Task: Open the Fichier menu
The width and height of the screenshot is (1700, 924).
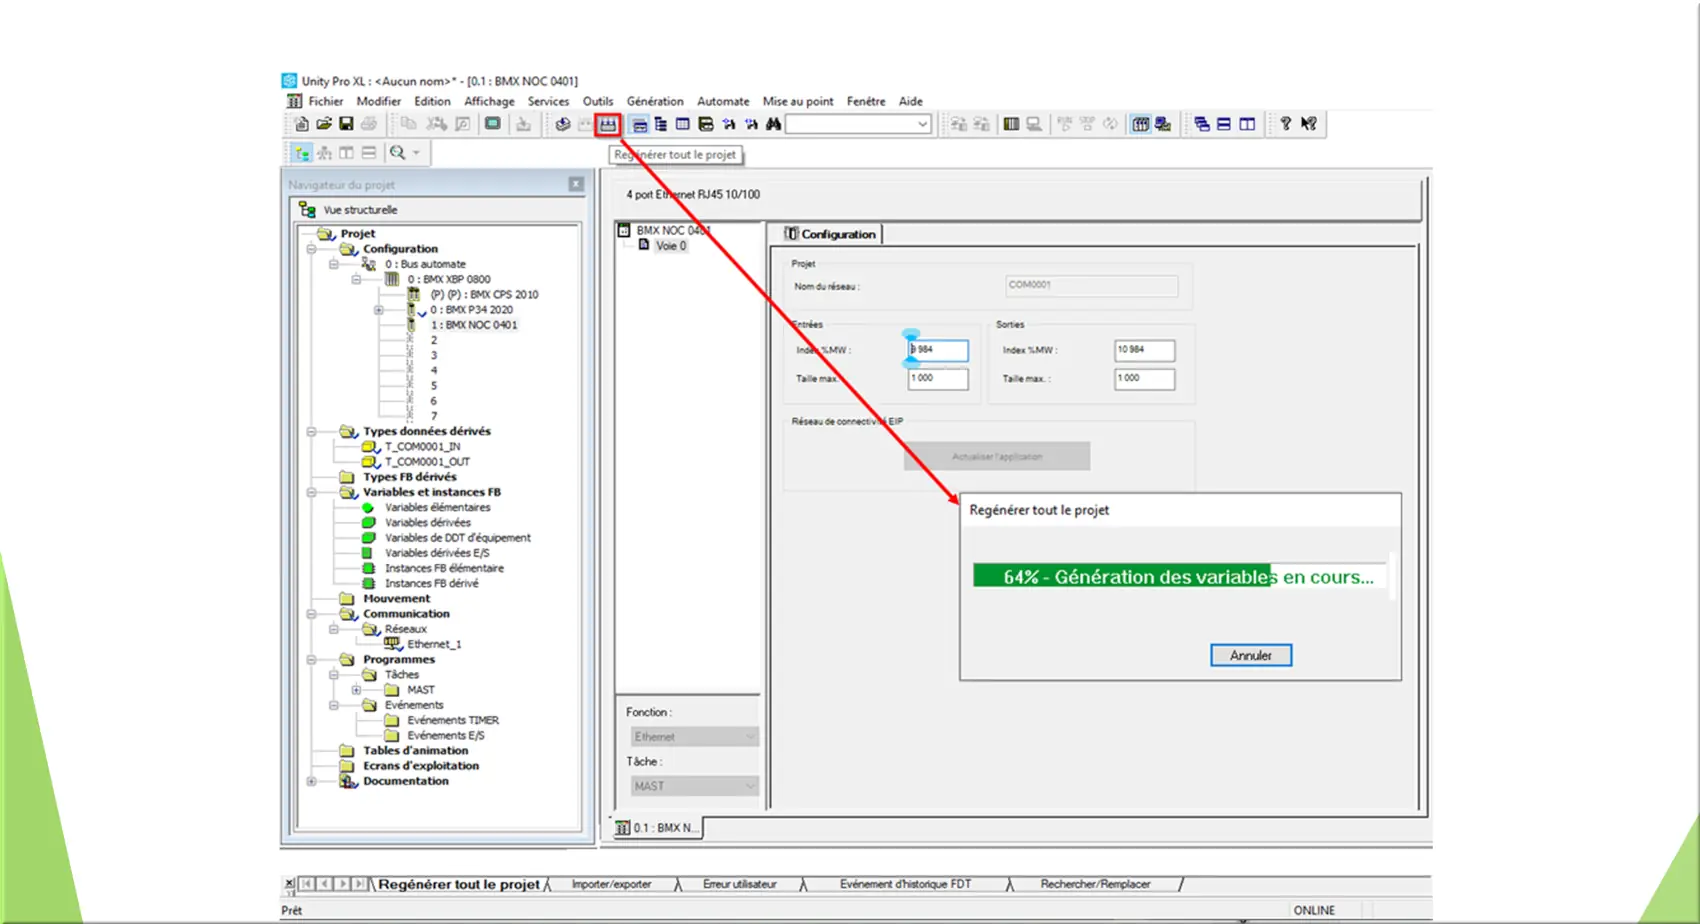Action: [325, 101]
